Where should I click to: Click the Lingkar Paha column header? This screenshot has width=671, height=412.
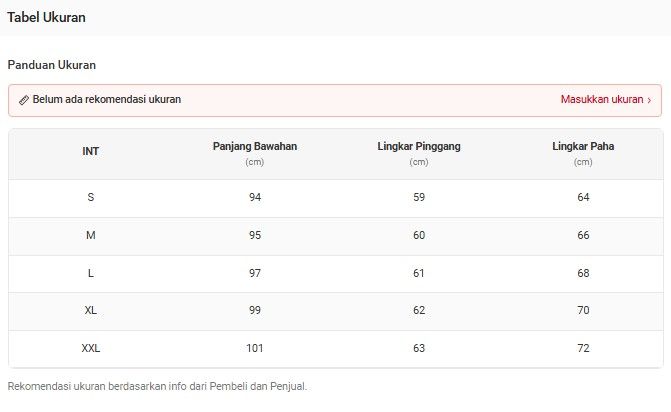pos(583,147)
